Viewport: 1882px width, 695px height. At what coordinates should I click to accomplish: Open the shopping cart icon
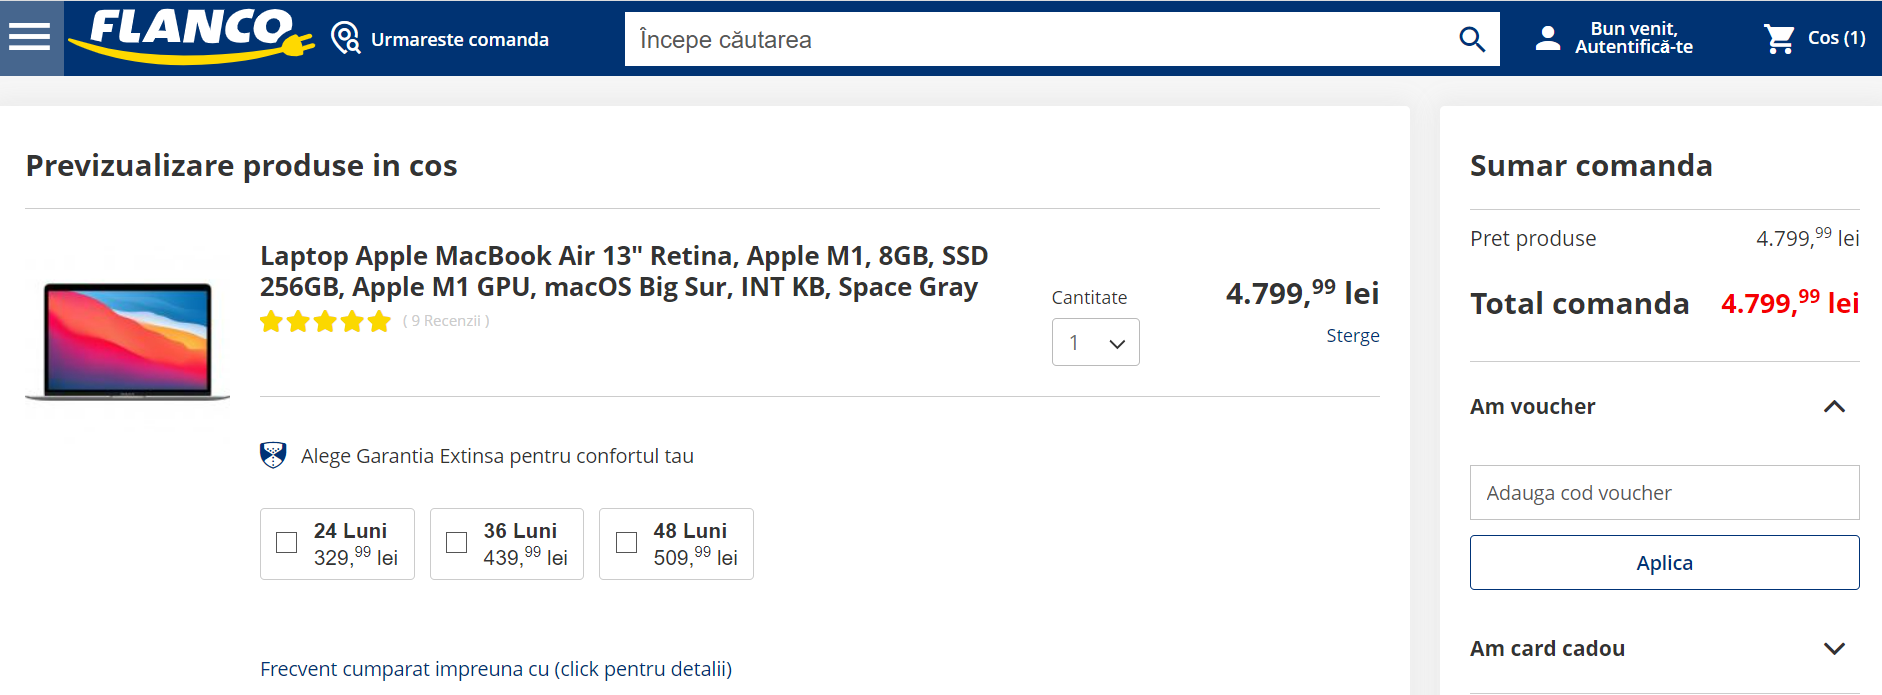click(x=1779, y=39)
